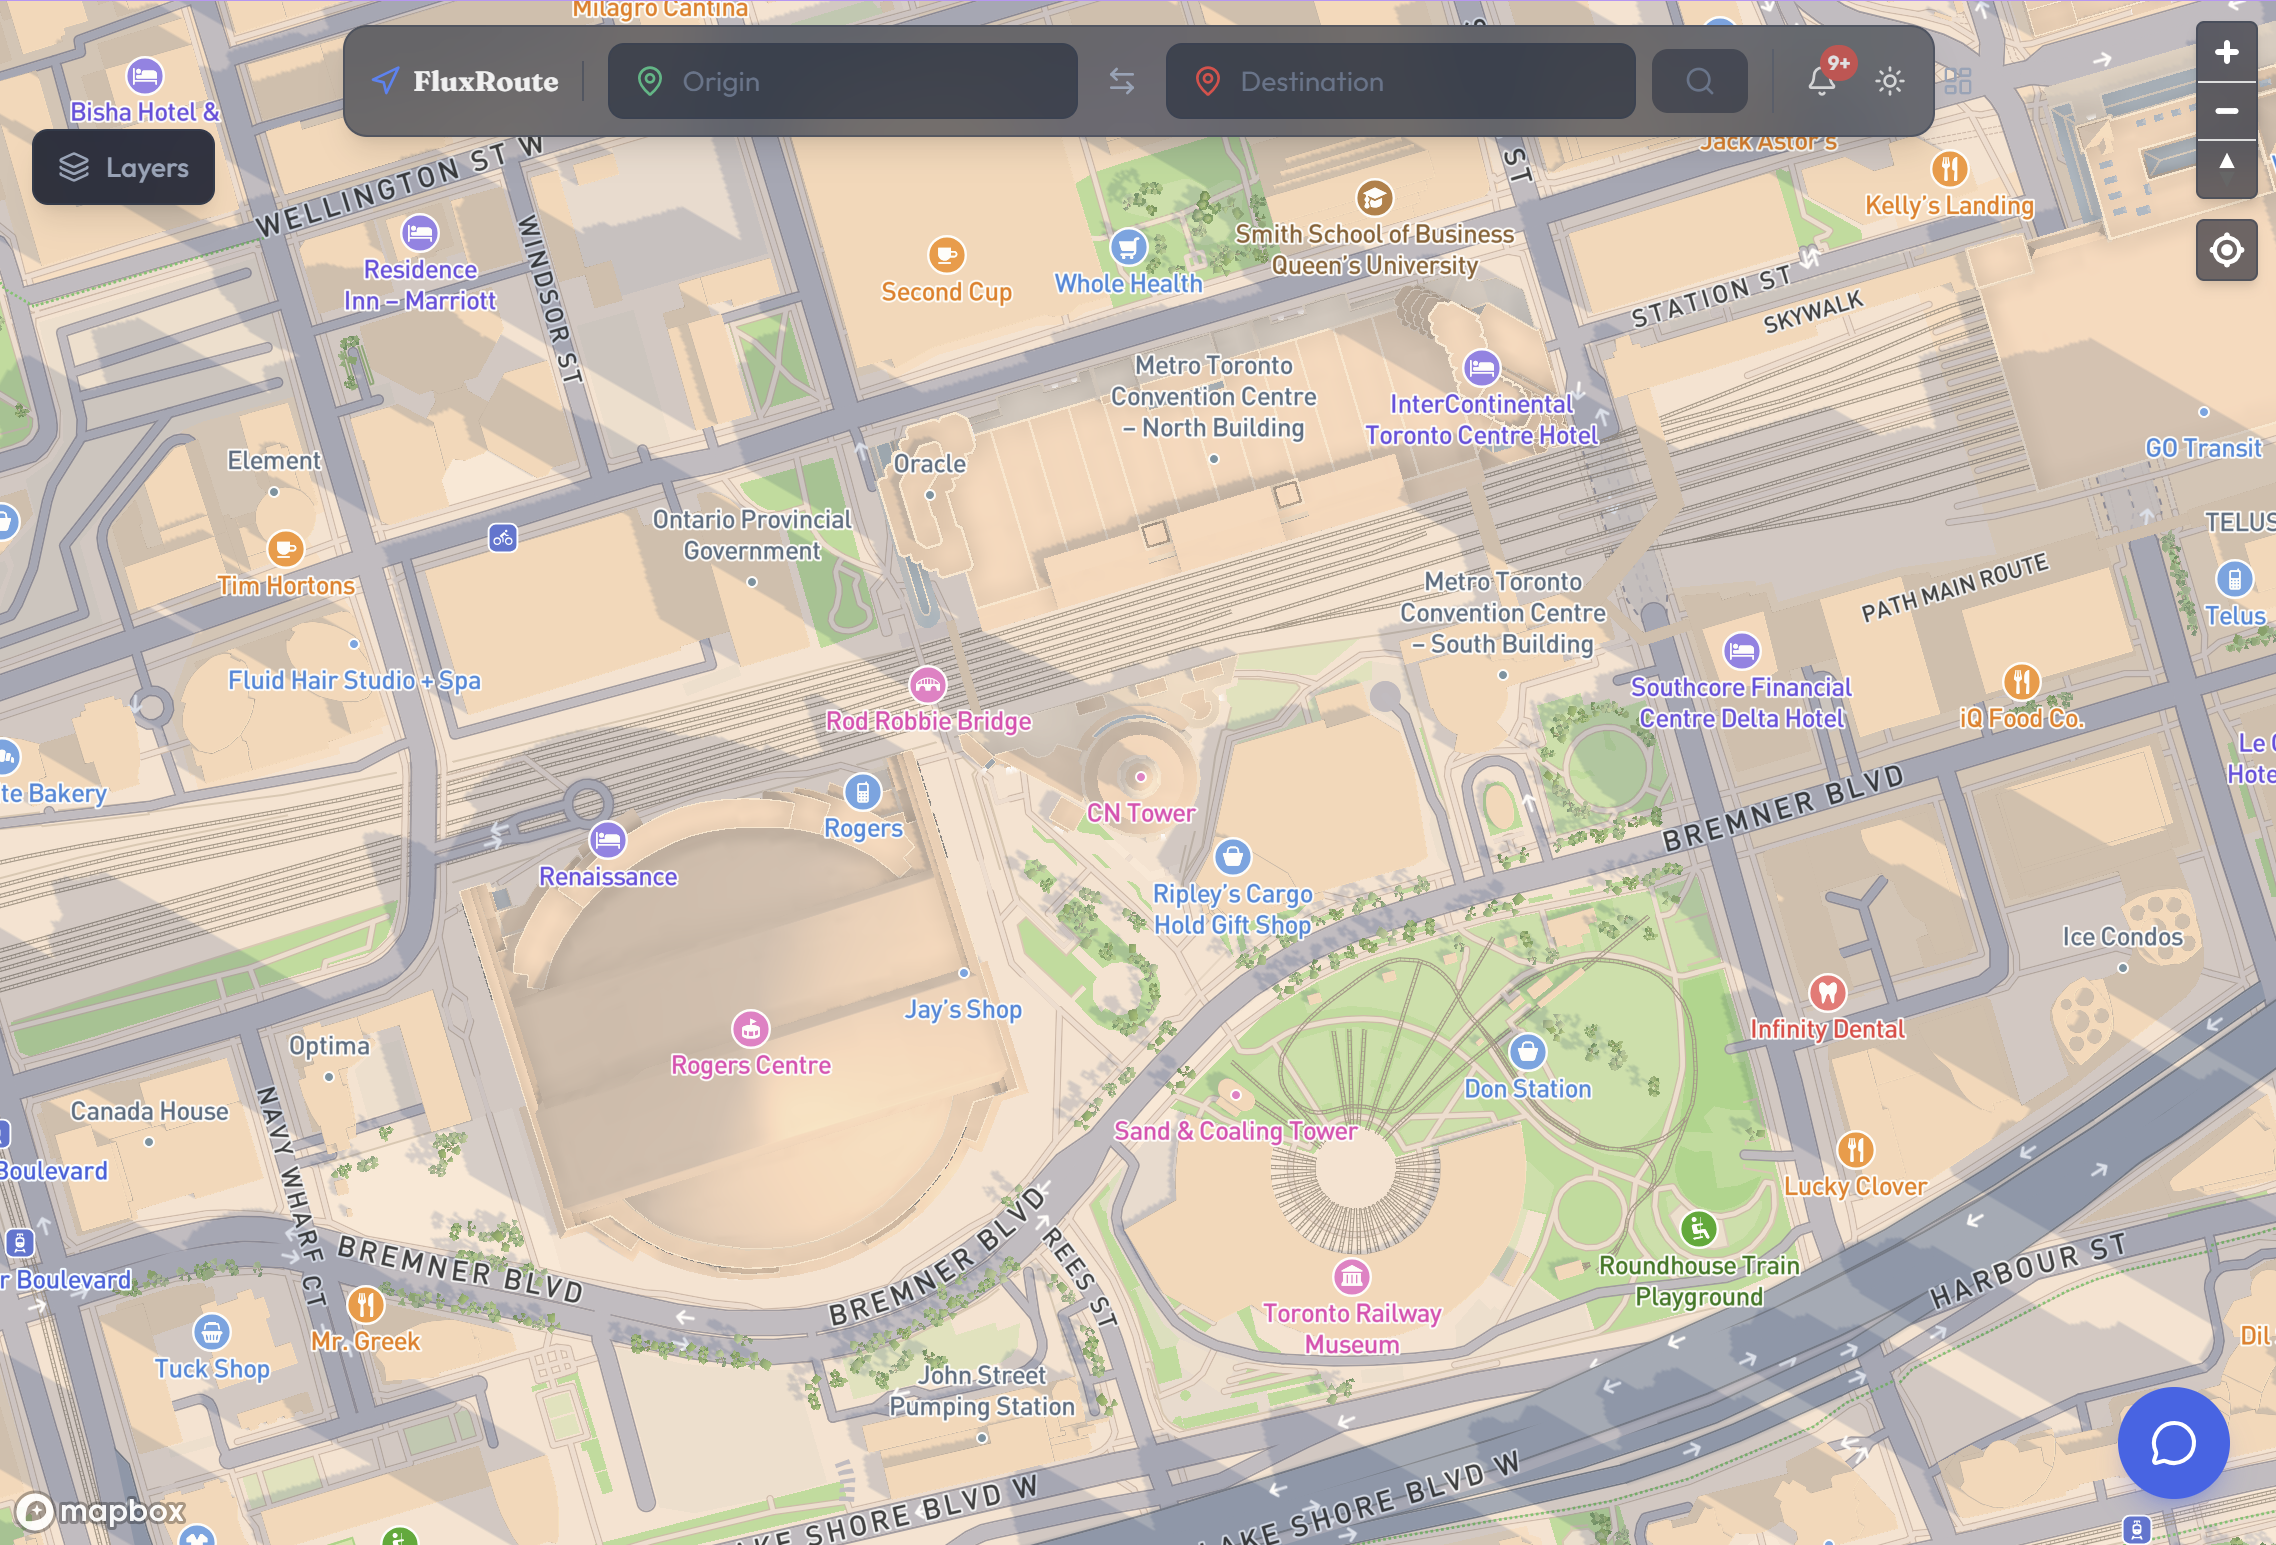Open the grid dashboard icon

1958,81
